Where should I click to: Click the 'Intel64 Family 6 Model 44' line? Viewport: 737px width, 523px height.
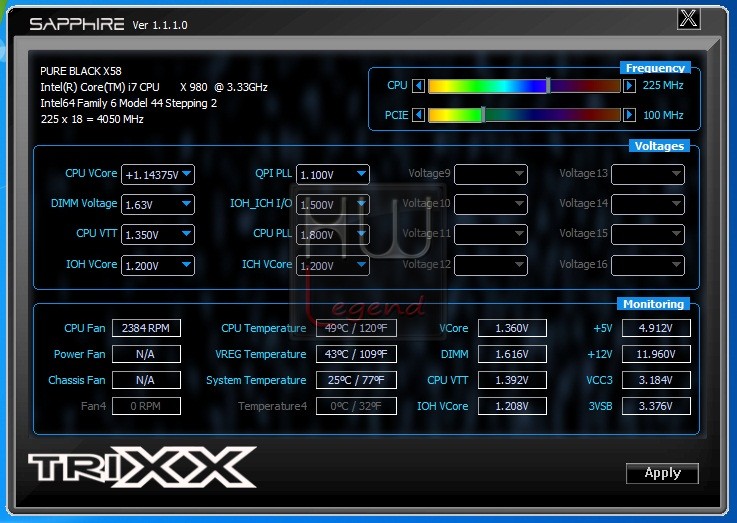pos(128,103)
